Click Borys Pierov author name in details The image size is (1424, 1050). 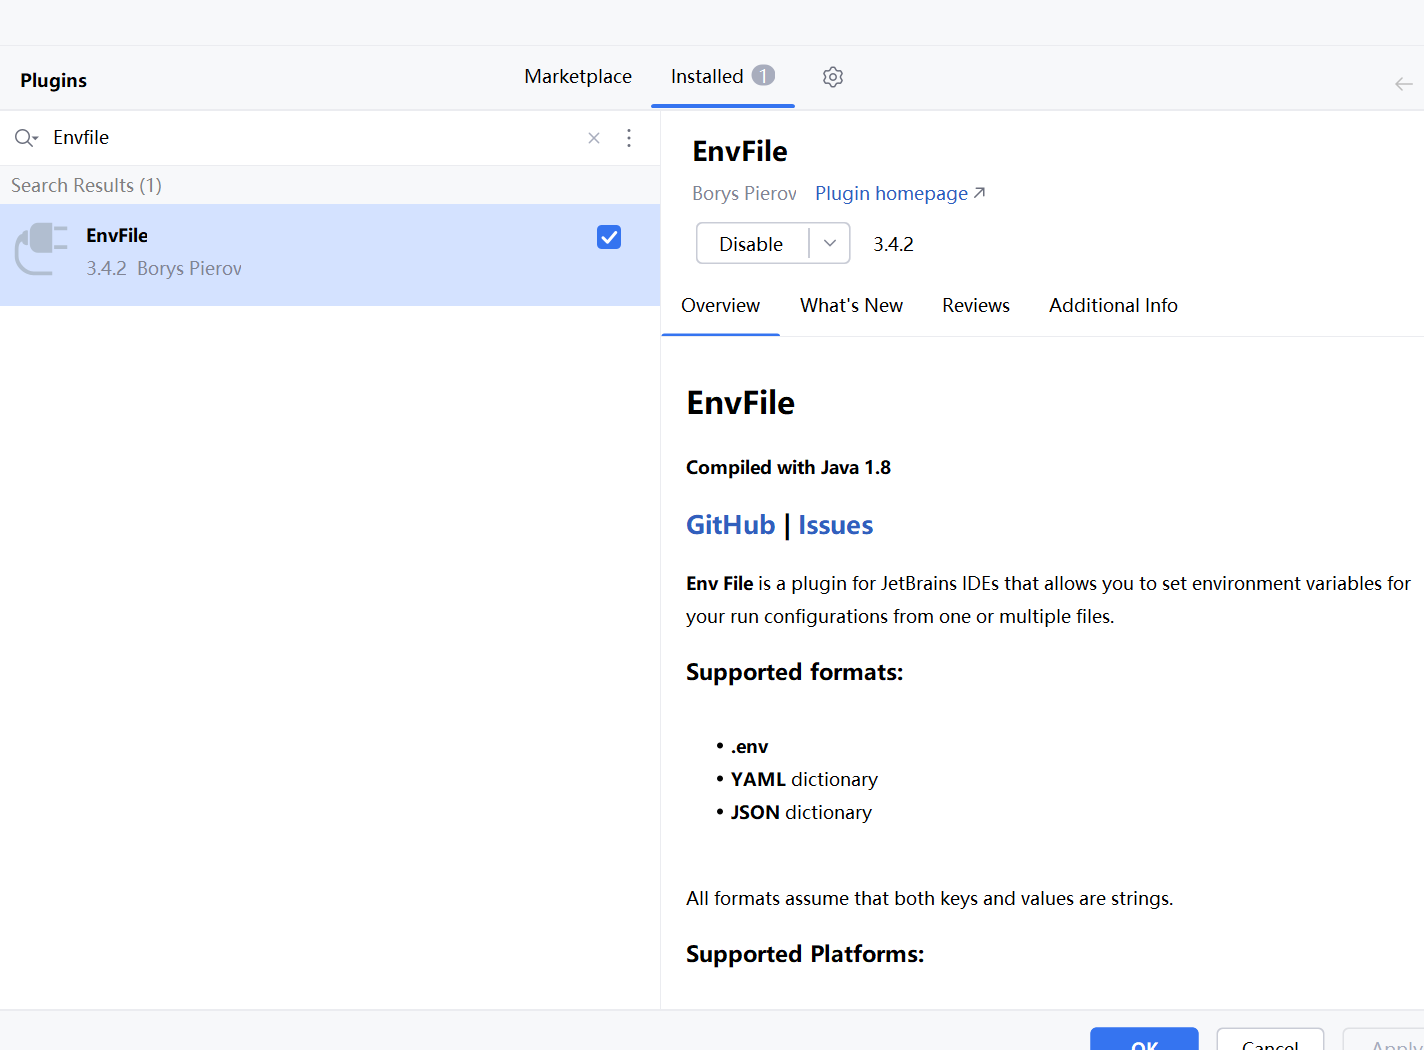pyautogui.click(x=744, y=193)
